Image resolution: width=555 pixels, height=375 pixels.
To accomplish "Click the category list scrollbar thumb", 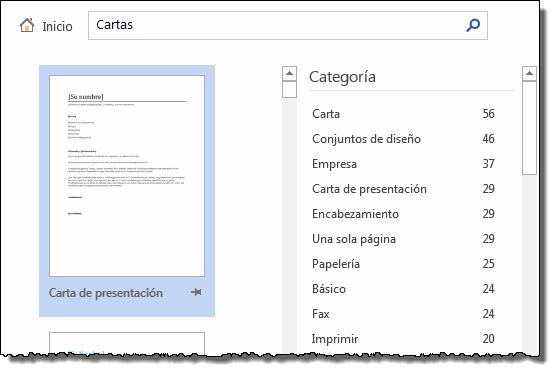I will point(529,127).
